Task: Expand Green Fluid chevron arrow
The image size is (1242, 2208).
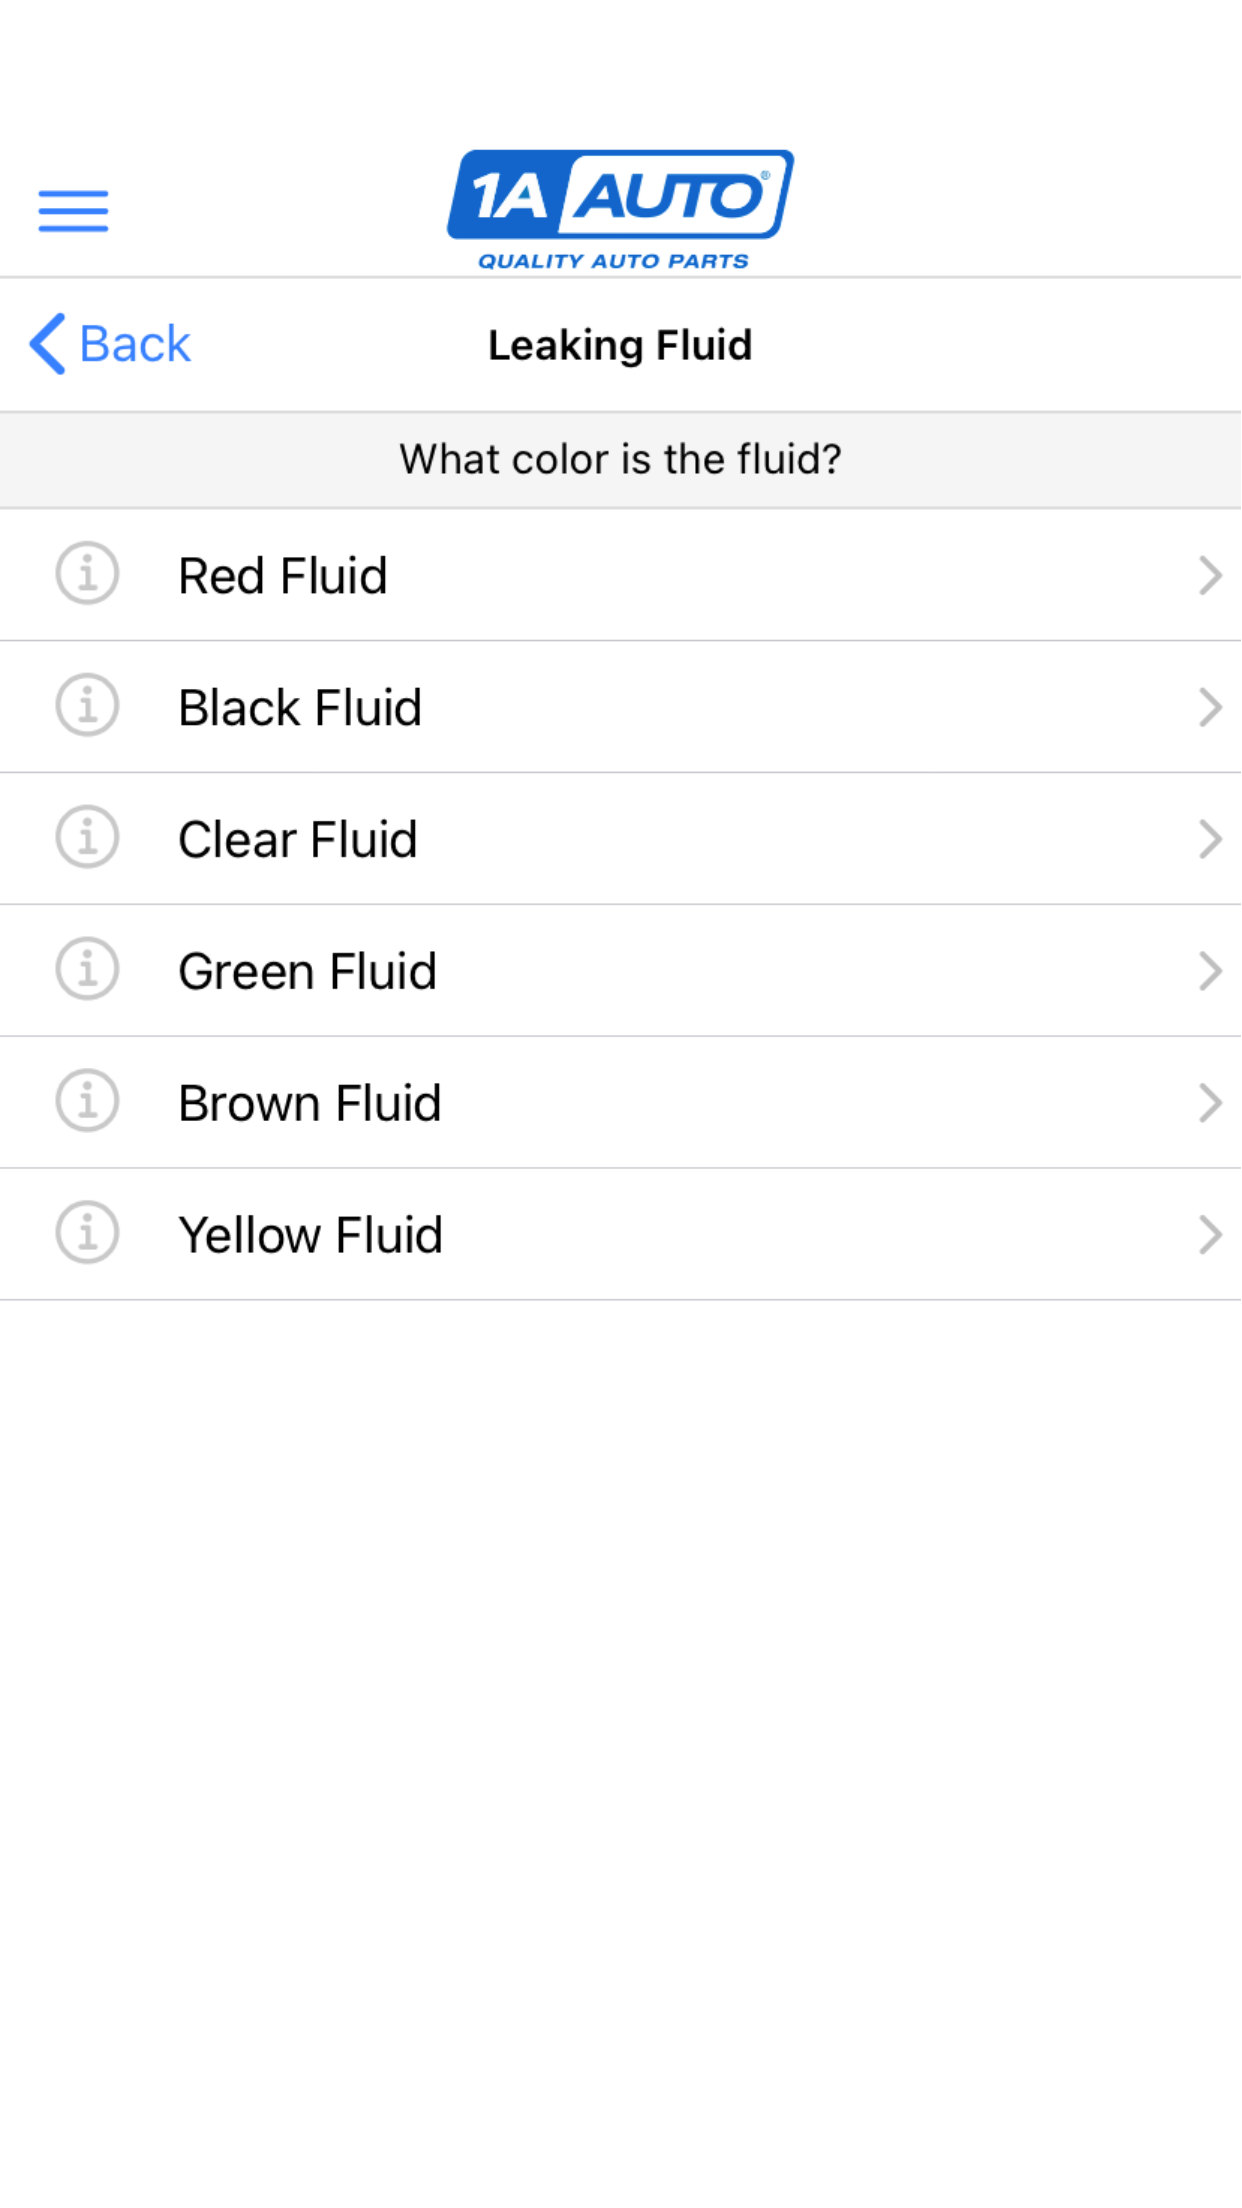Action: pyautogui.click(x=1209, y=972)
